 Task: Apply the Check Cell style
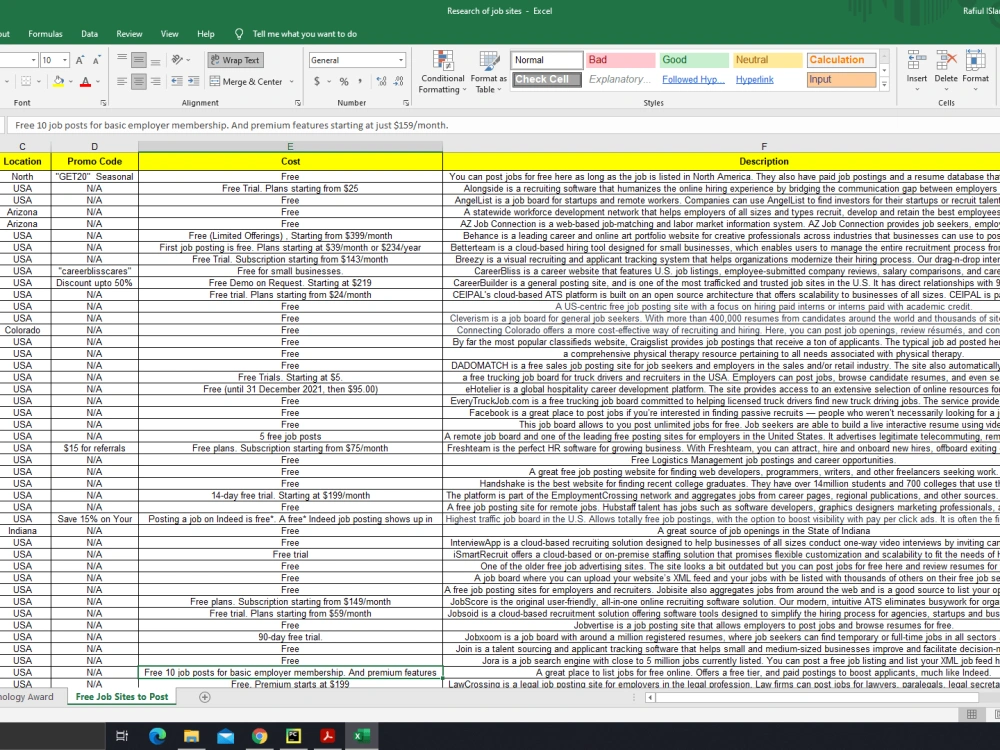(x=546, y=79)
